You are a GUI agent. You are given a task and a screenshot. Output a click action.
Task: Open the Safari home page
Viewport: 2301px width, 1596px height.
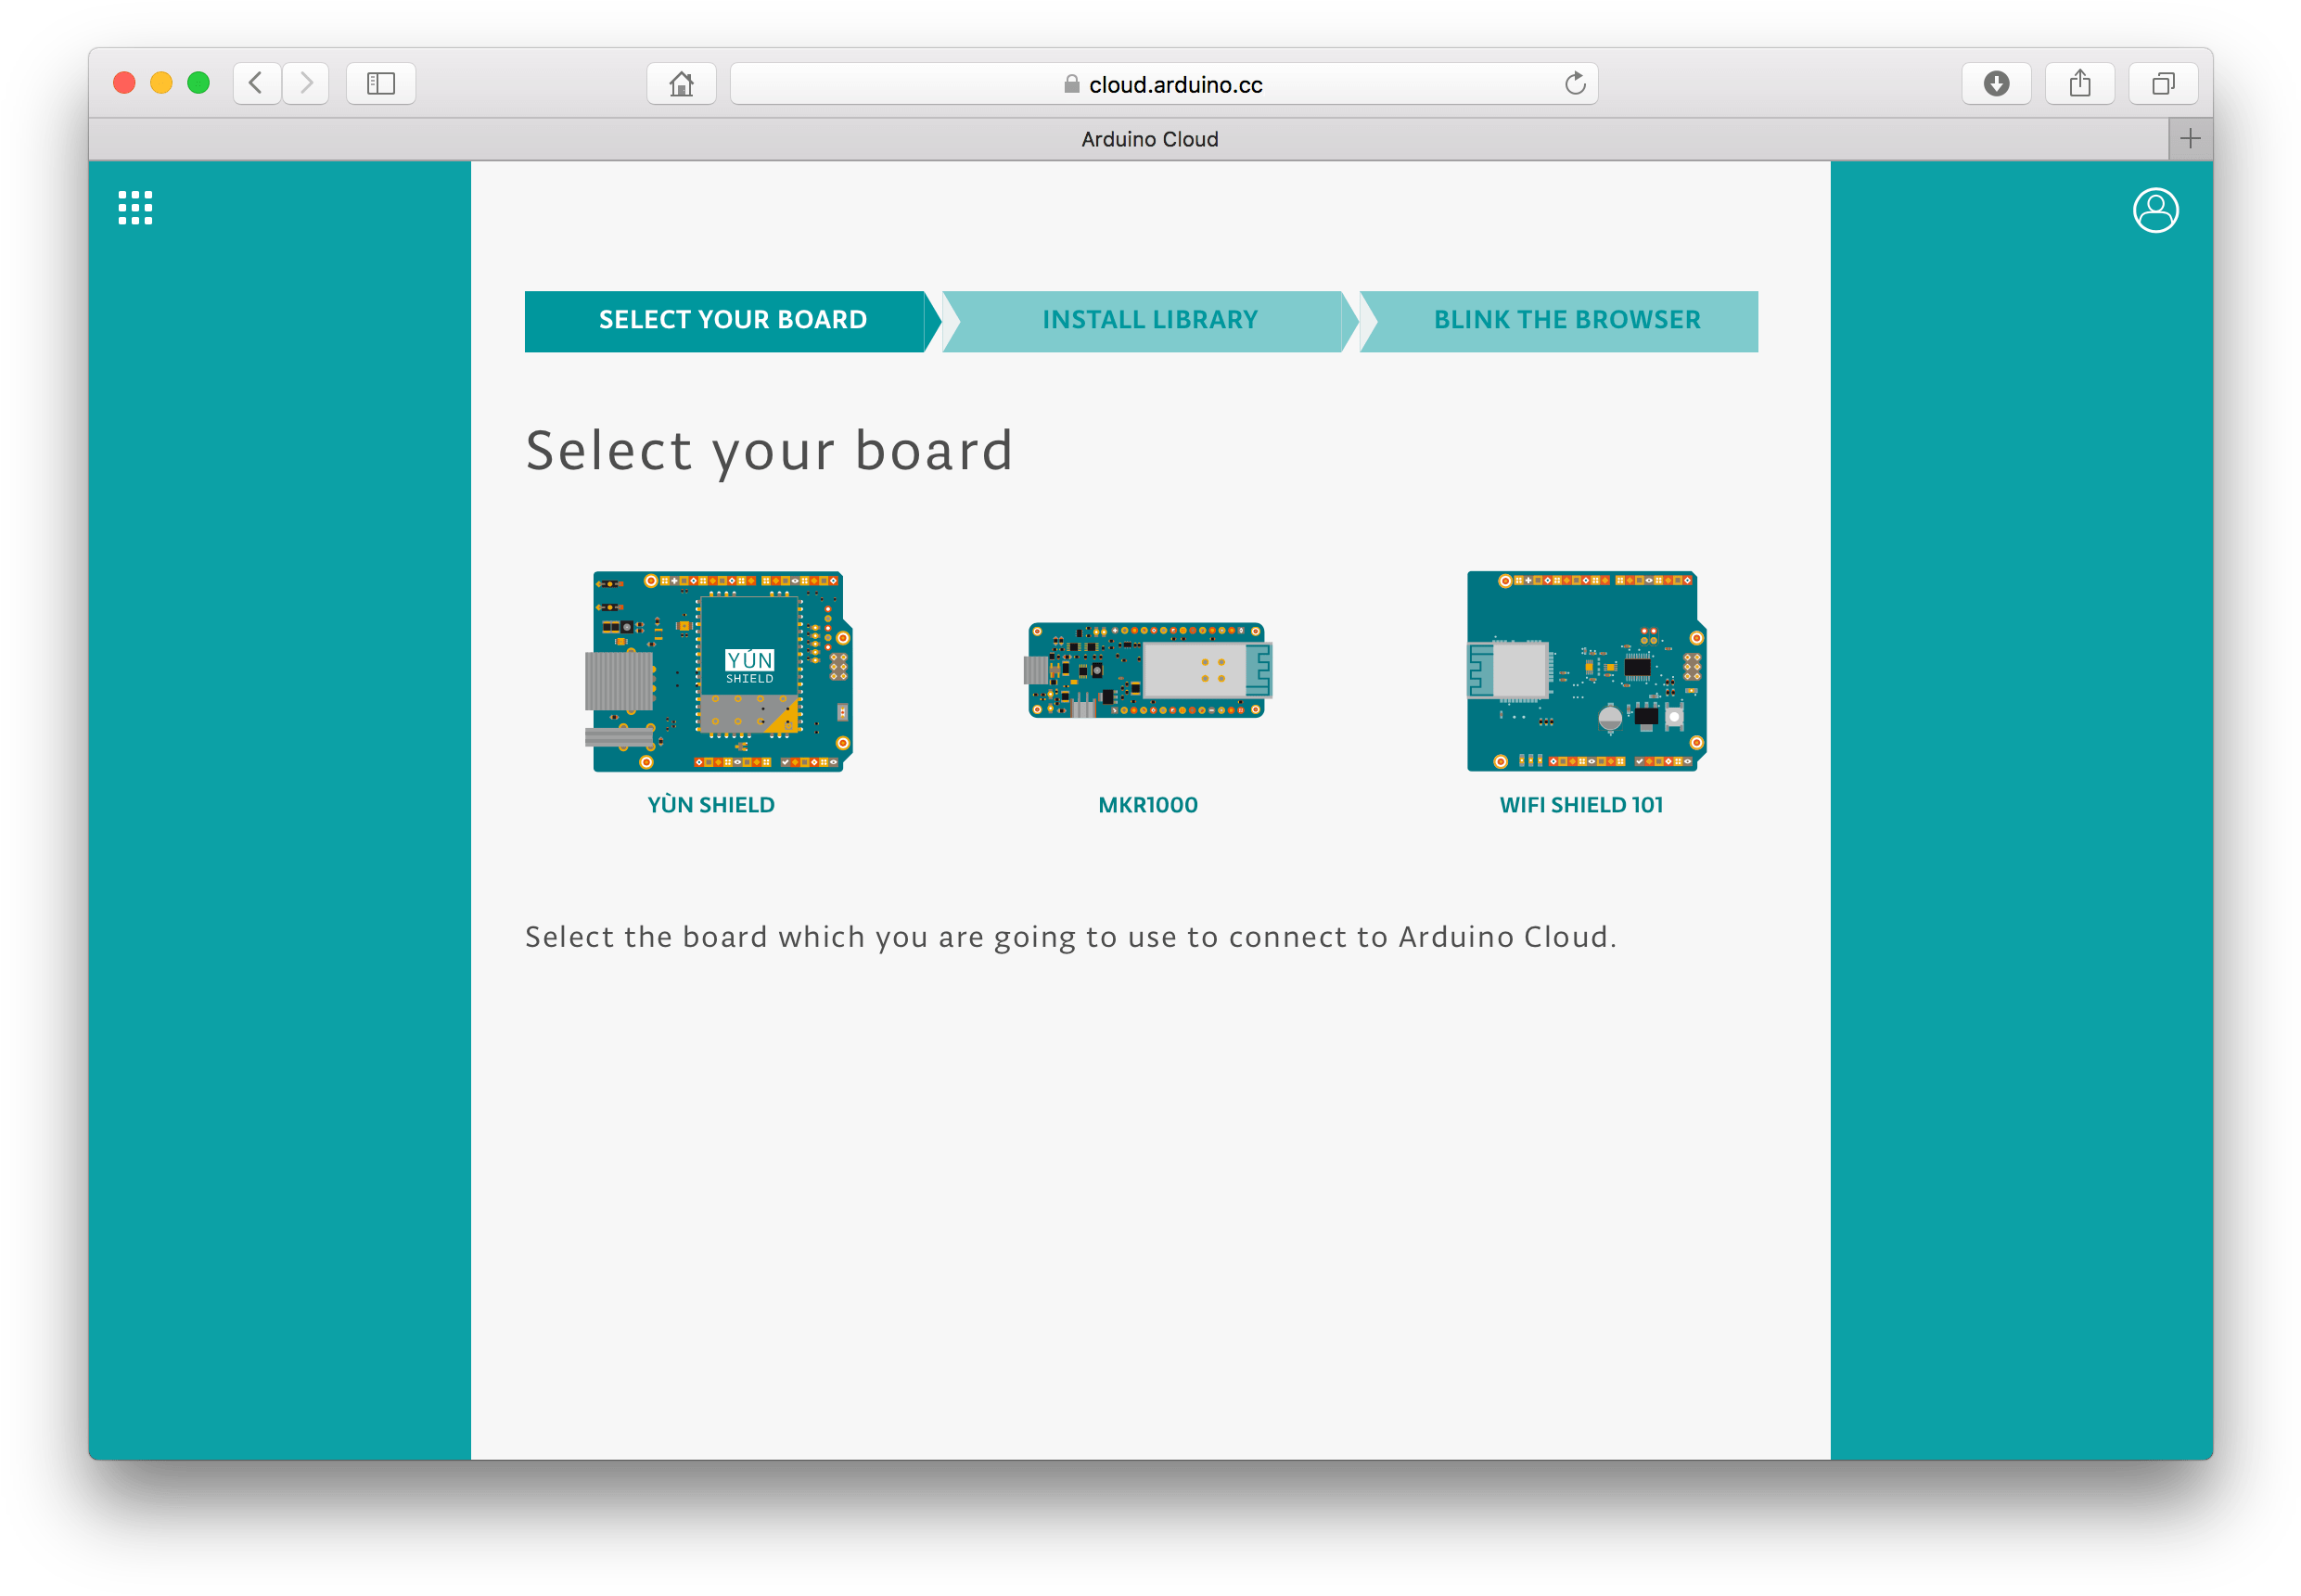pos(681,83)
